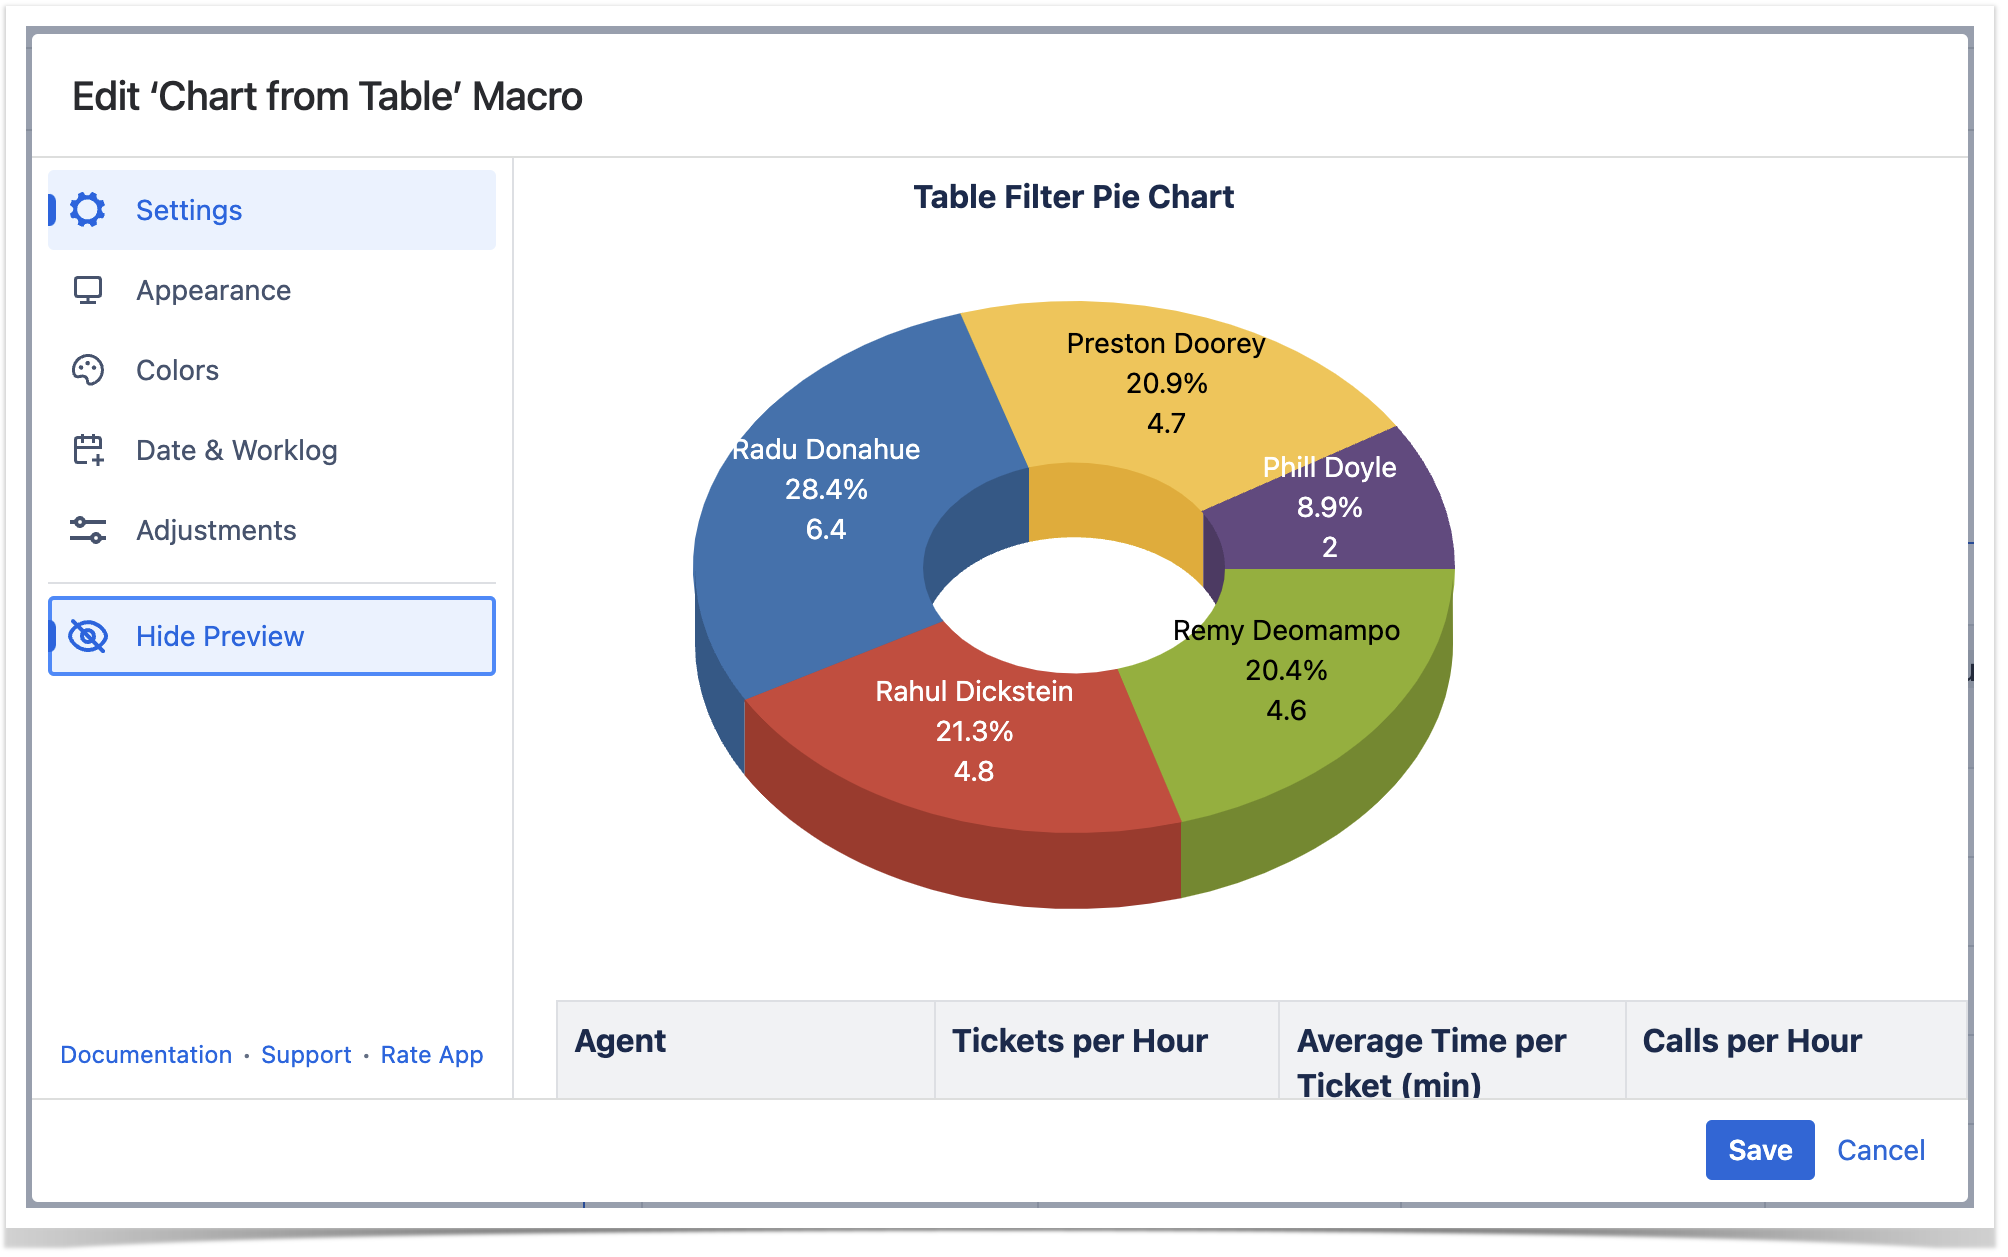Toggle Hide Preview
Image resolution: width=2008 pixels, height=1257 pixels.
[220, 636]
